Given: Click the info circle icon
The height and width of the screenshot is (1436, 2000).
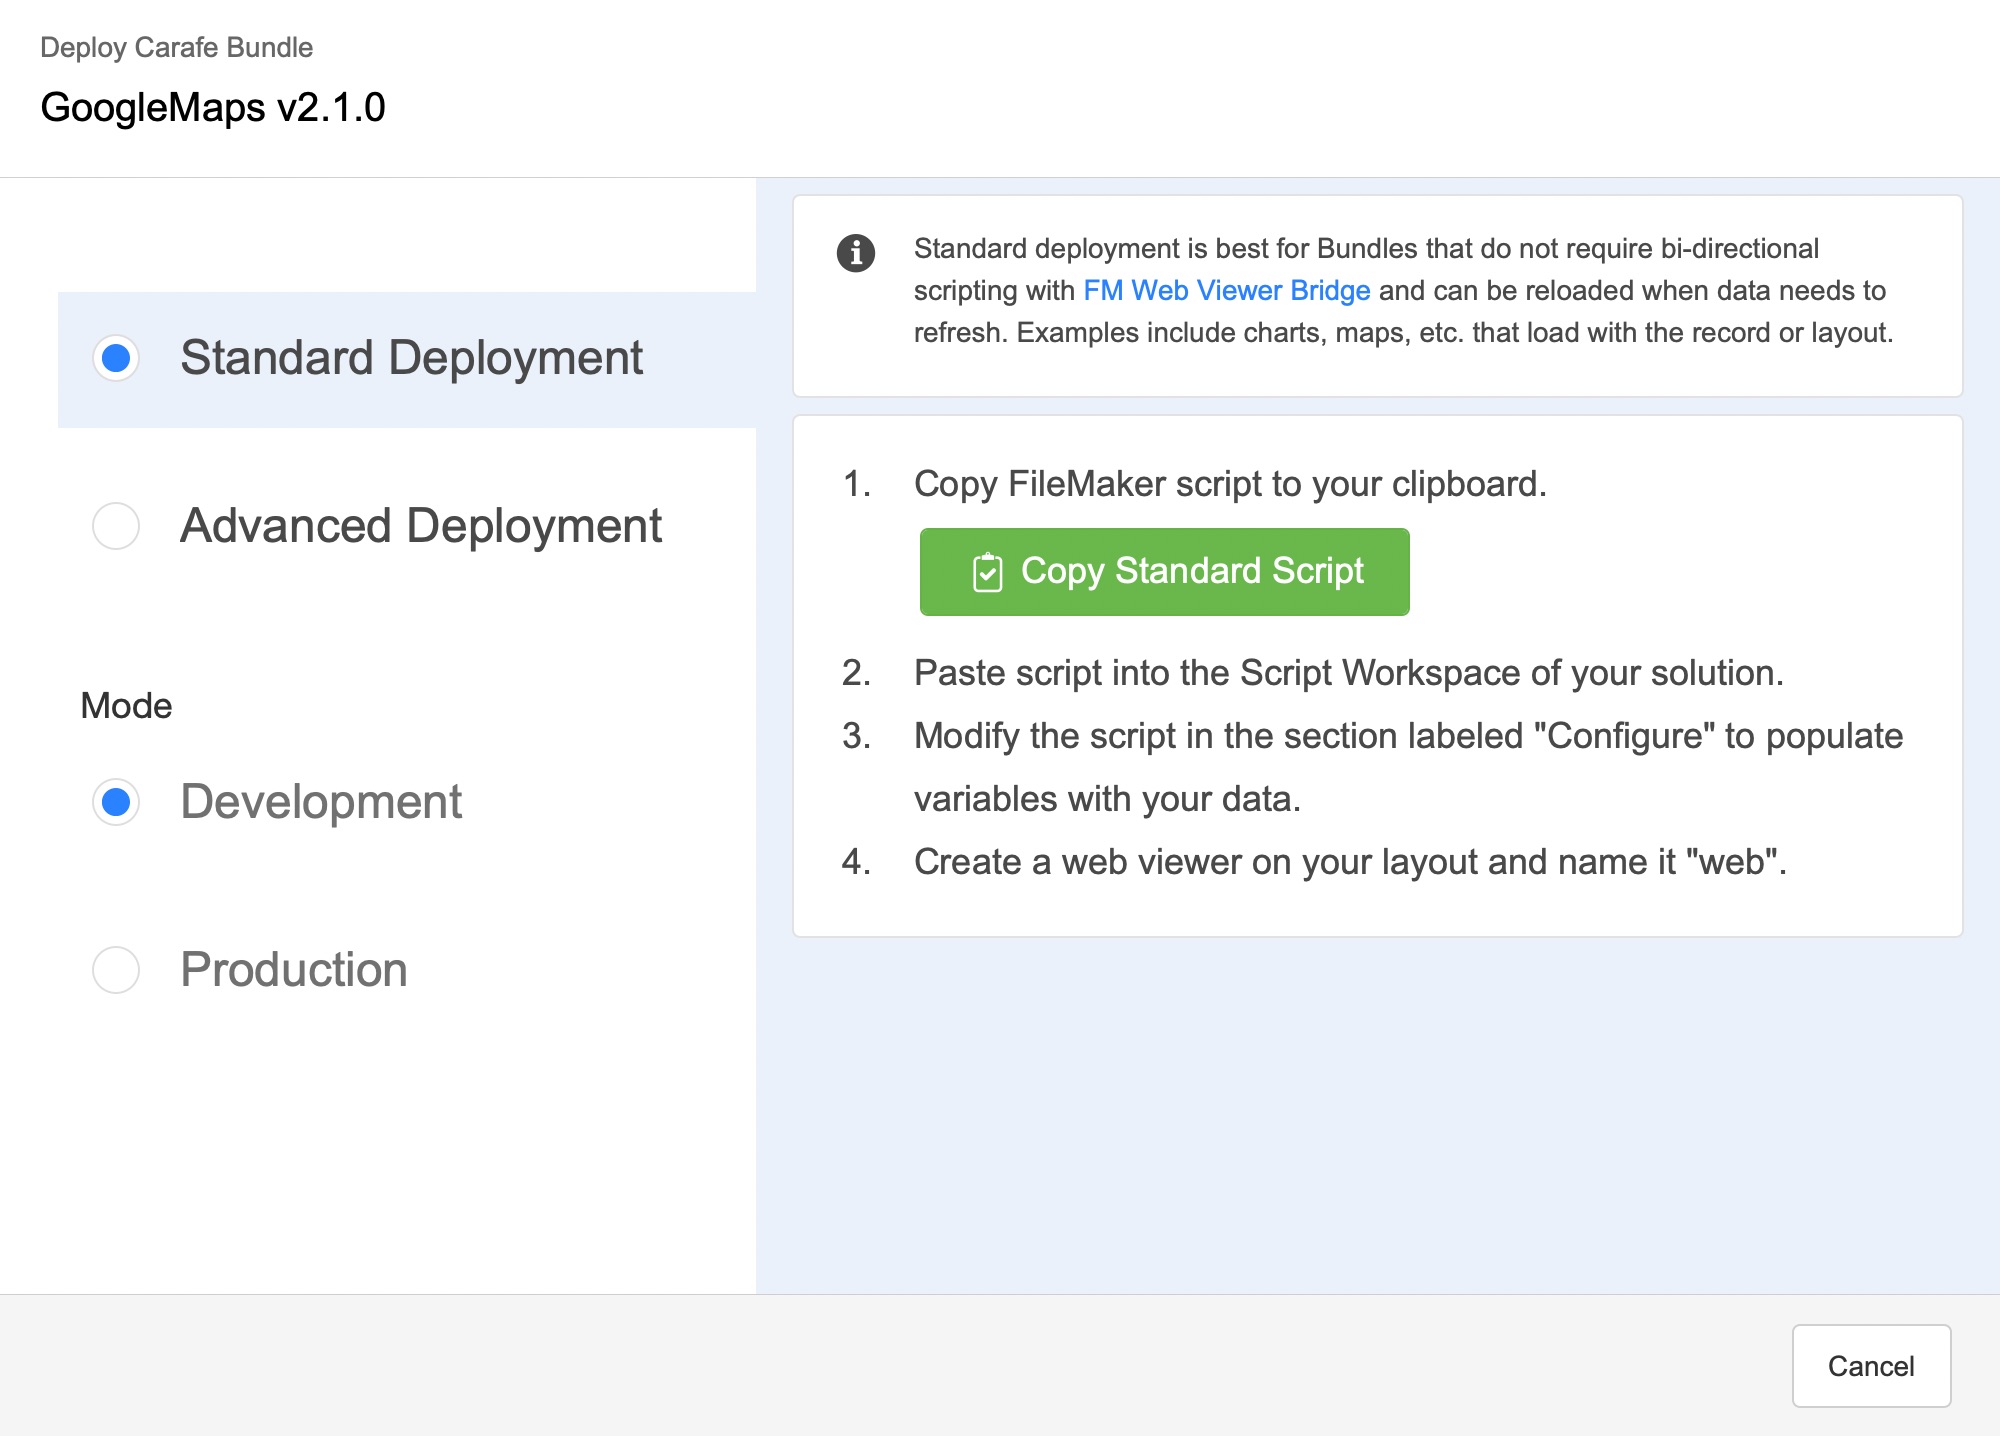Looking at the screenshot, I should (856, 253).
